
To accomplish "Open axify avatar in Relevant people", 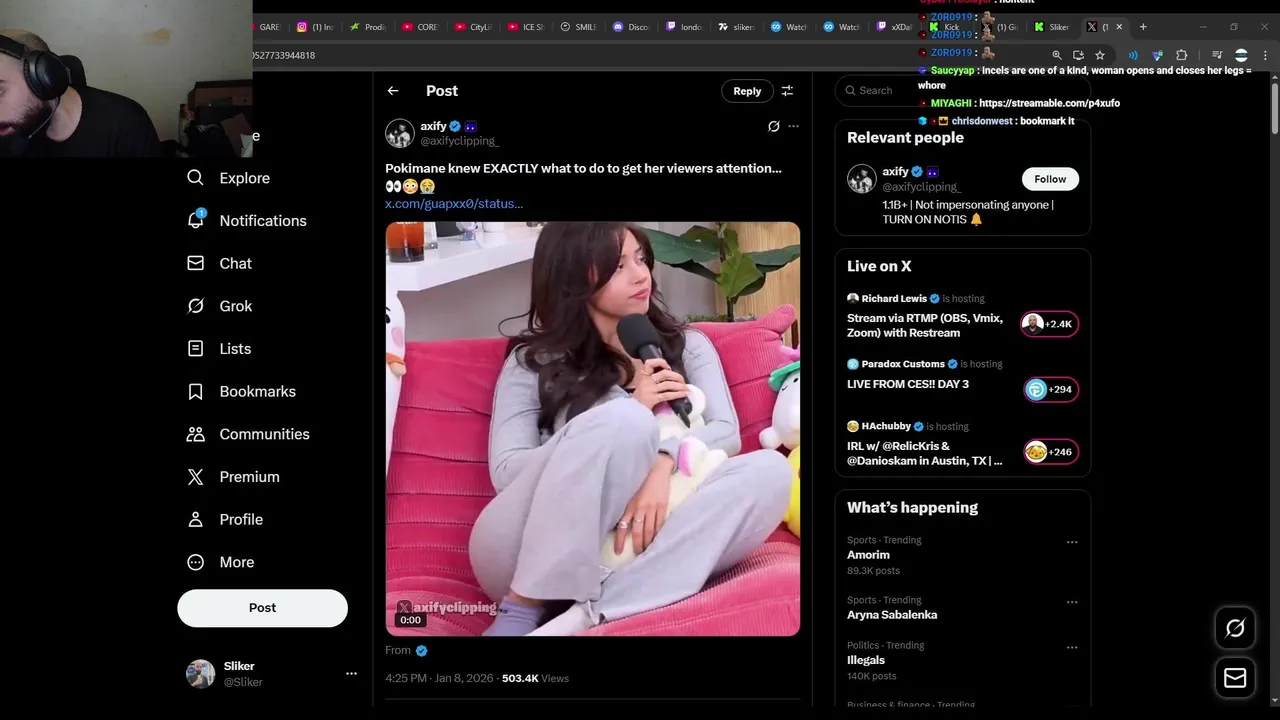I will [862, 179].
